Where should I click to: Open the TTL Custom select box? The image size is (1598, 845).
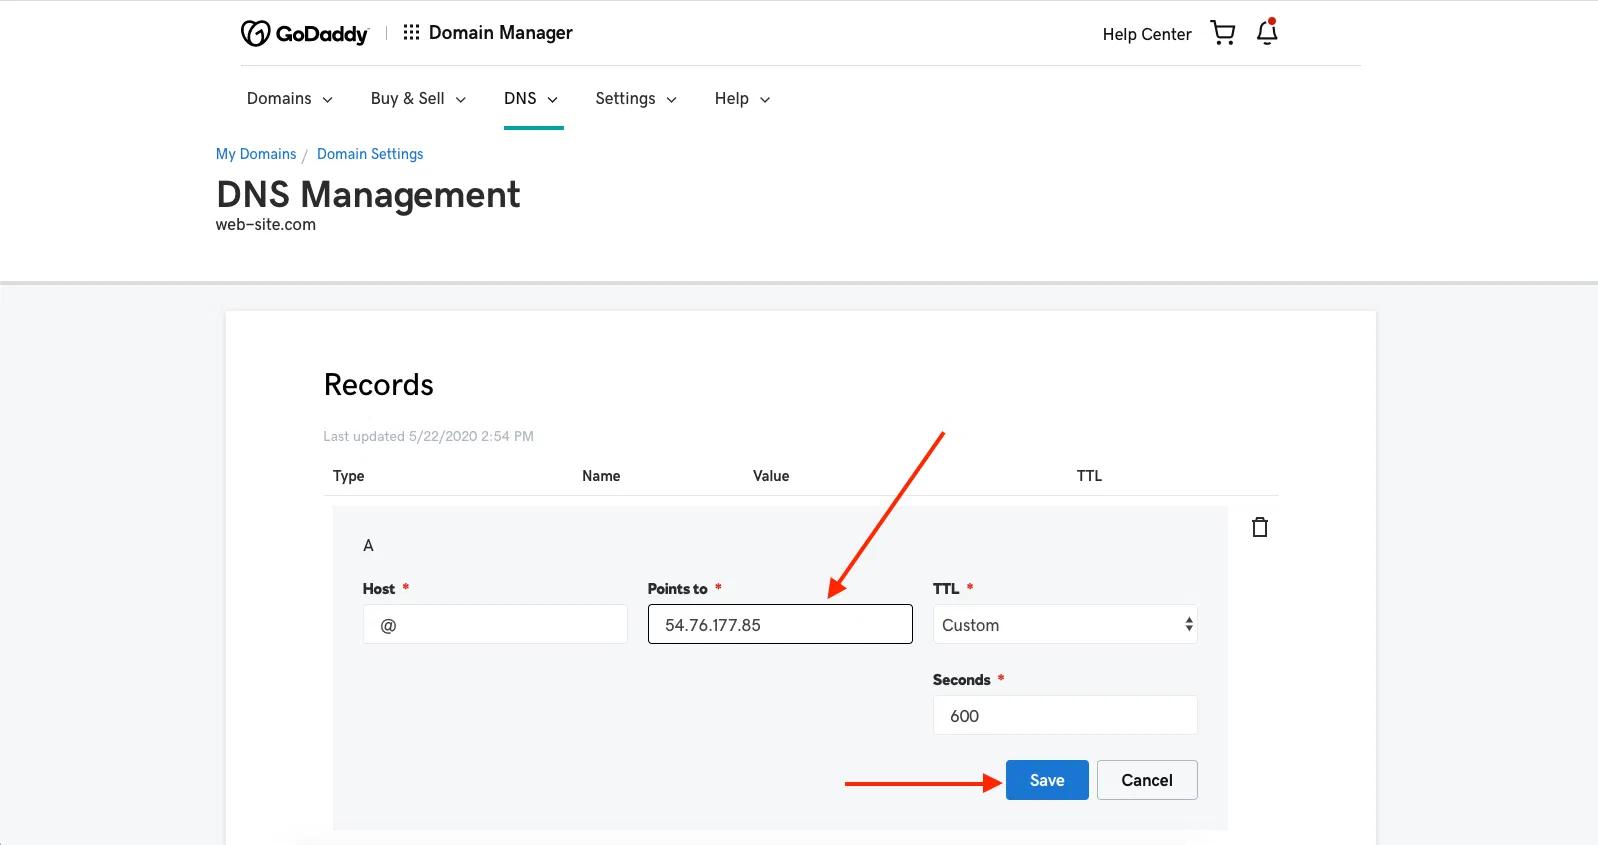[x=1065, y=625]
